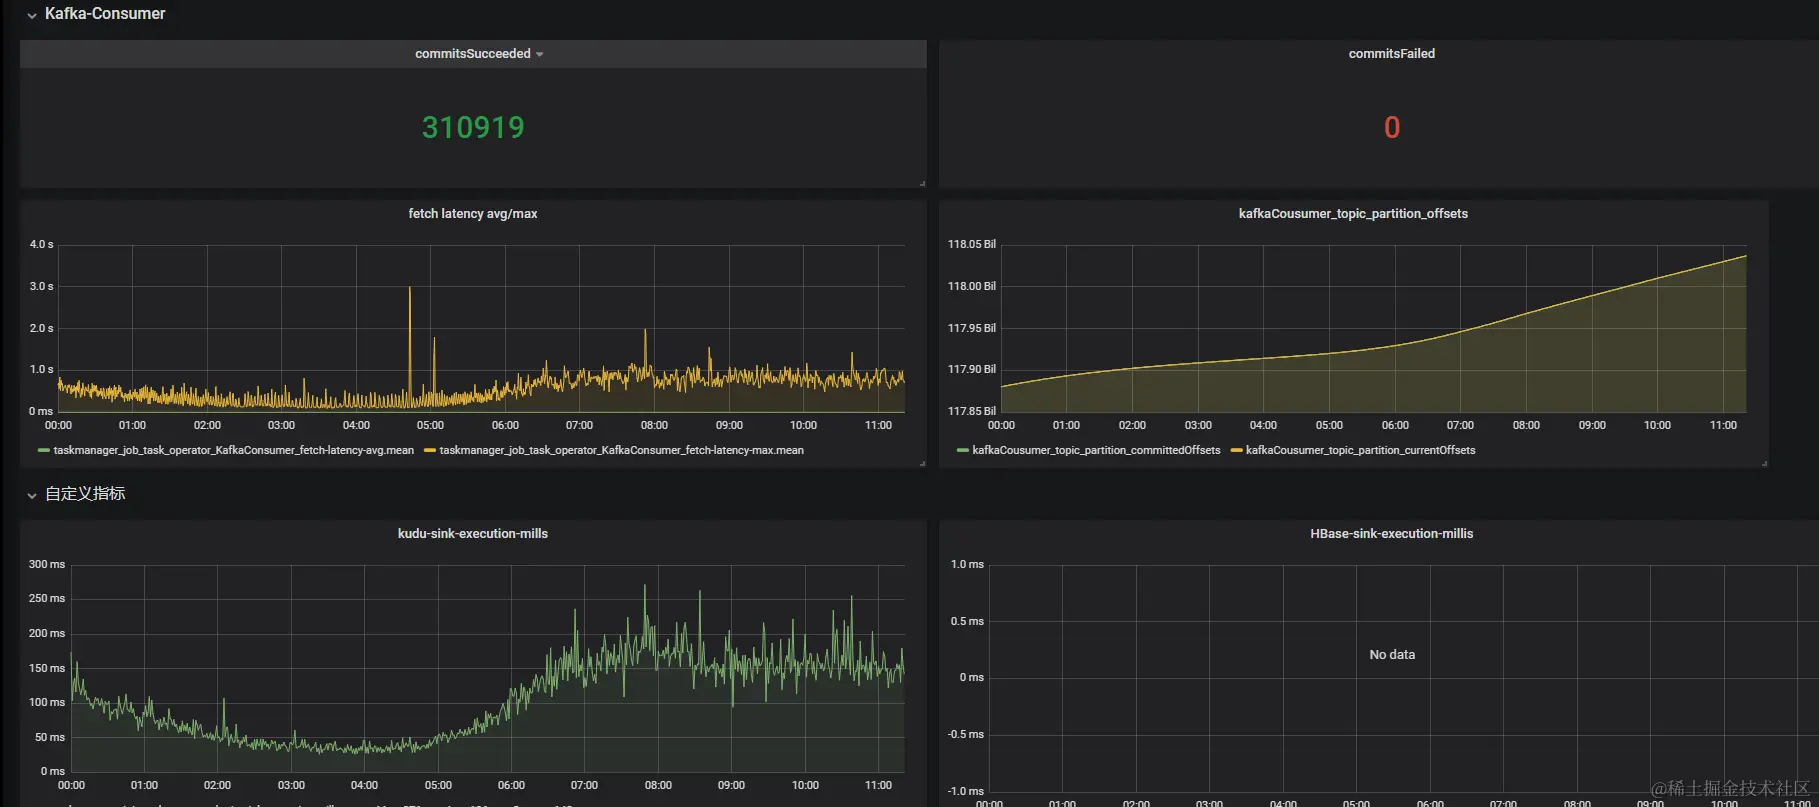This screenshot has width=1819, height=807.
Task: Click the green fetch-latency-avg legend color swatch
Action: tap(44, 450)
